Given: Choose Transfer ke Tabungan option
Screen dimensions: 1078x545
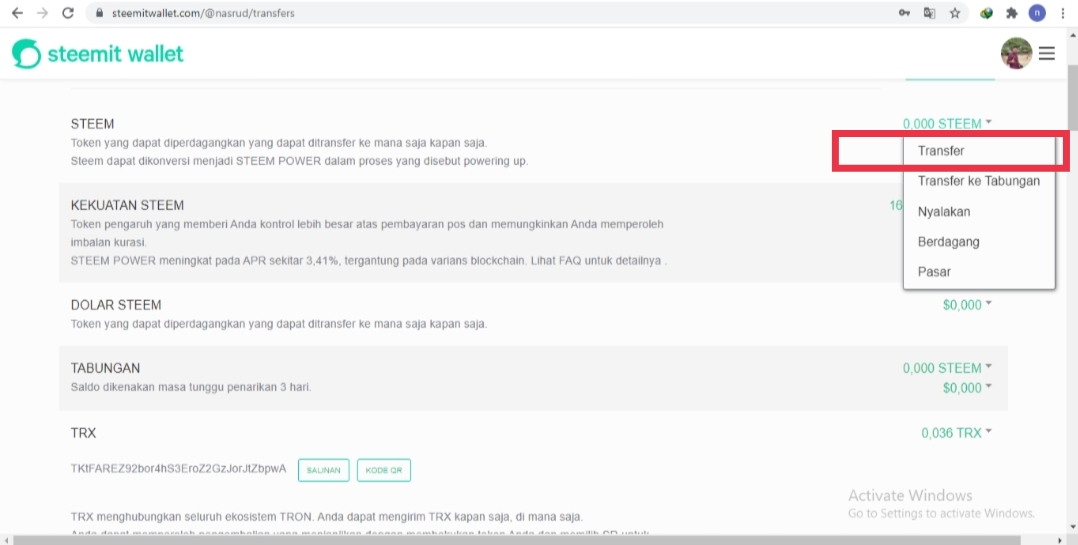Looking at the screenshot, I should pyautogui.click(x=979, y=181).
